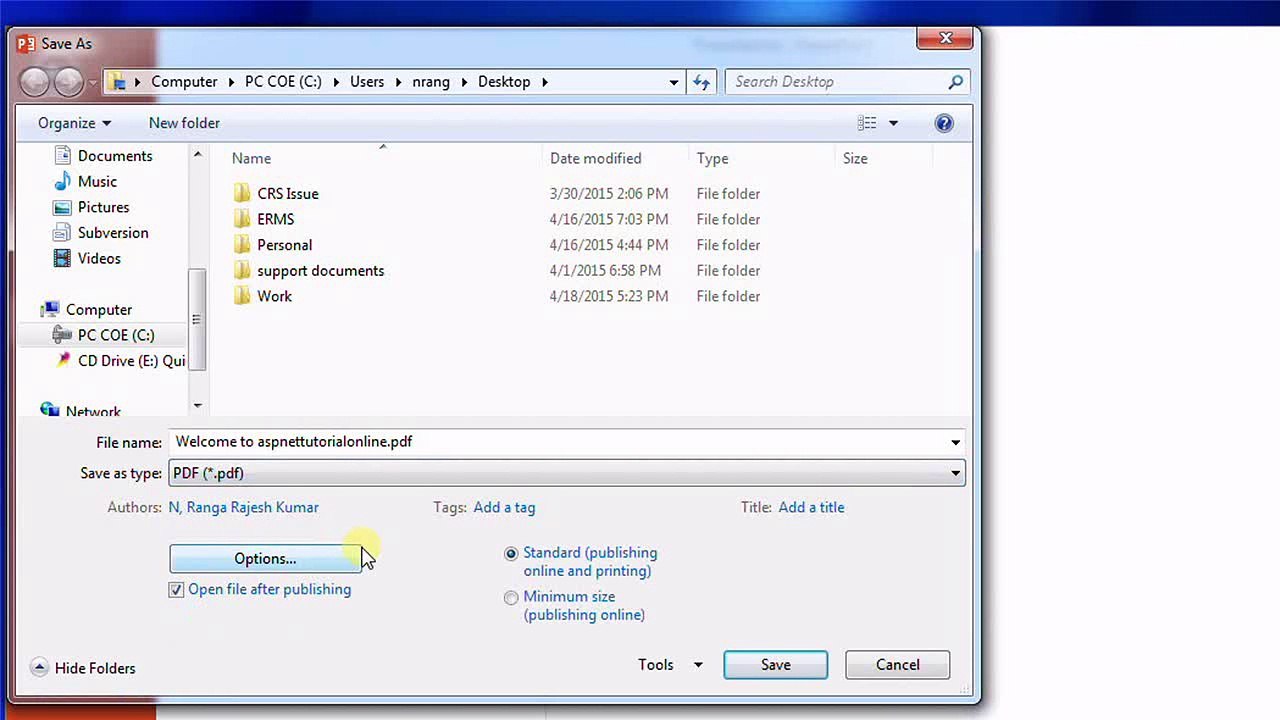This screenshot has height=720, width=1280.
Task: Click the New folder button
Action: (184, 123)
